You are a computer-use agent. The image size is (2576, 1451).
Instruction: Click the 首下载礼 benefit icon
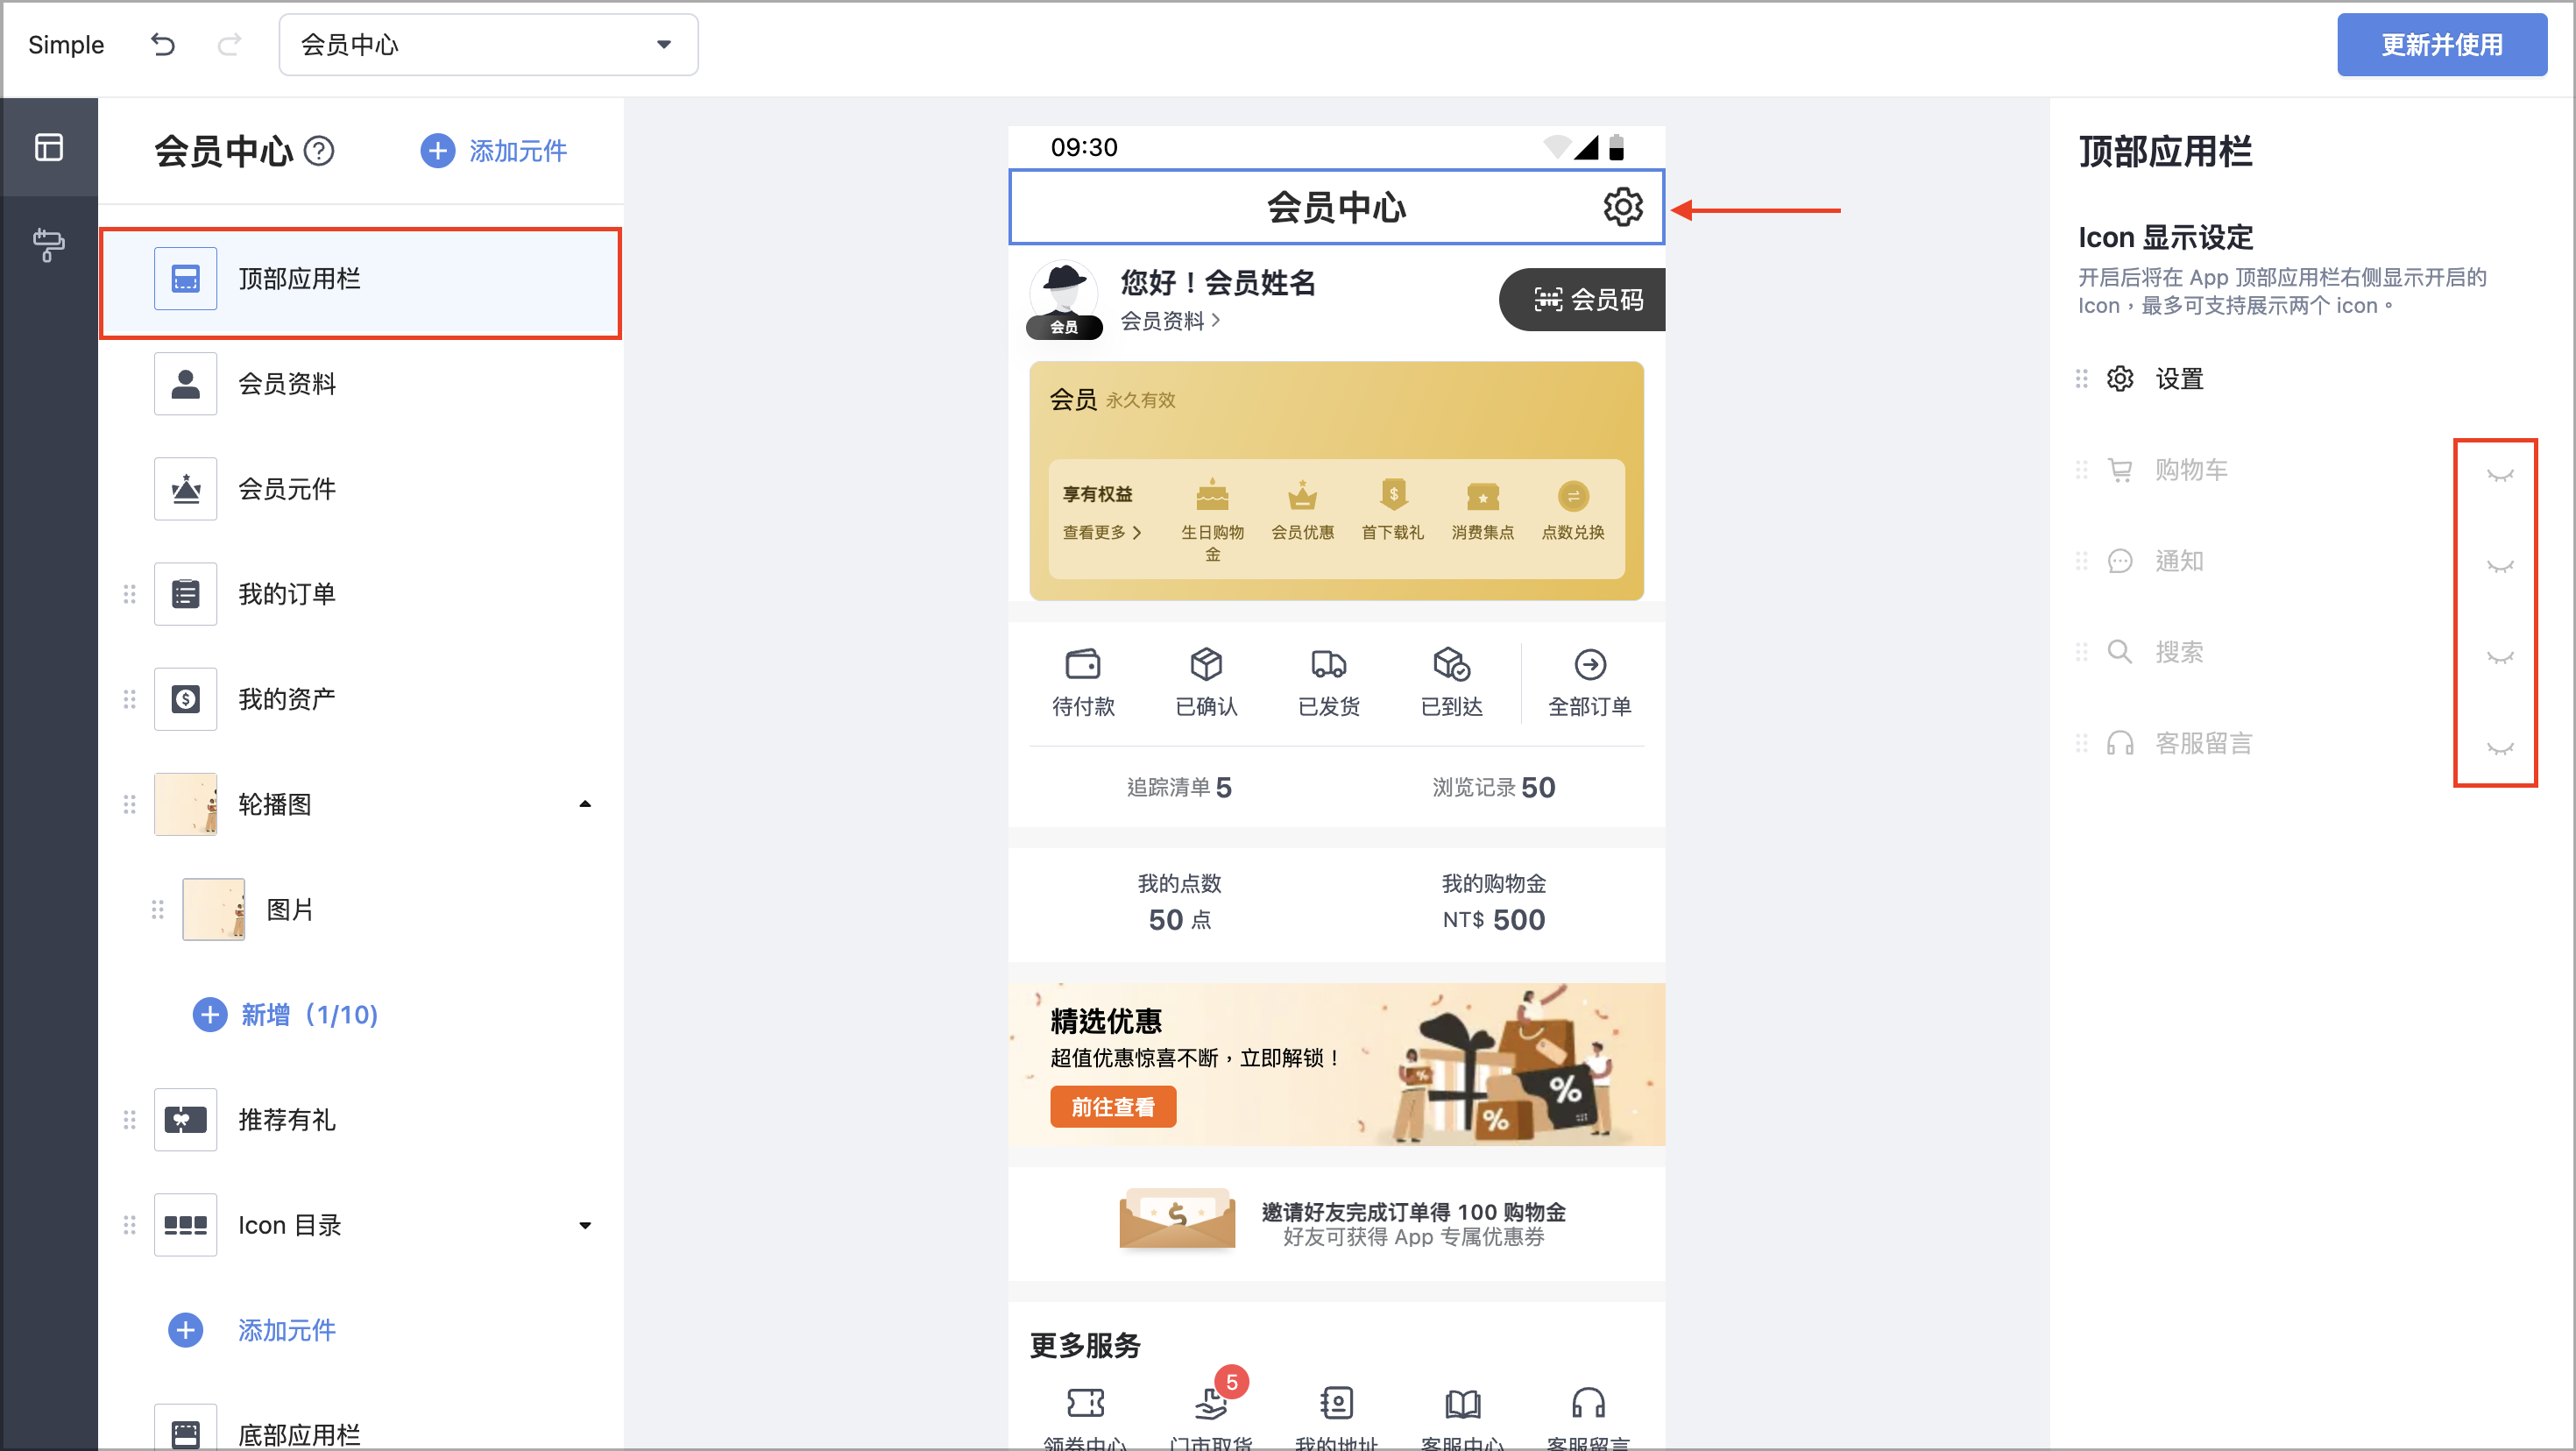coord(1393,496)
